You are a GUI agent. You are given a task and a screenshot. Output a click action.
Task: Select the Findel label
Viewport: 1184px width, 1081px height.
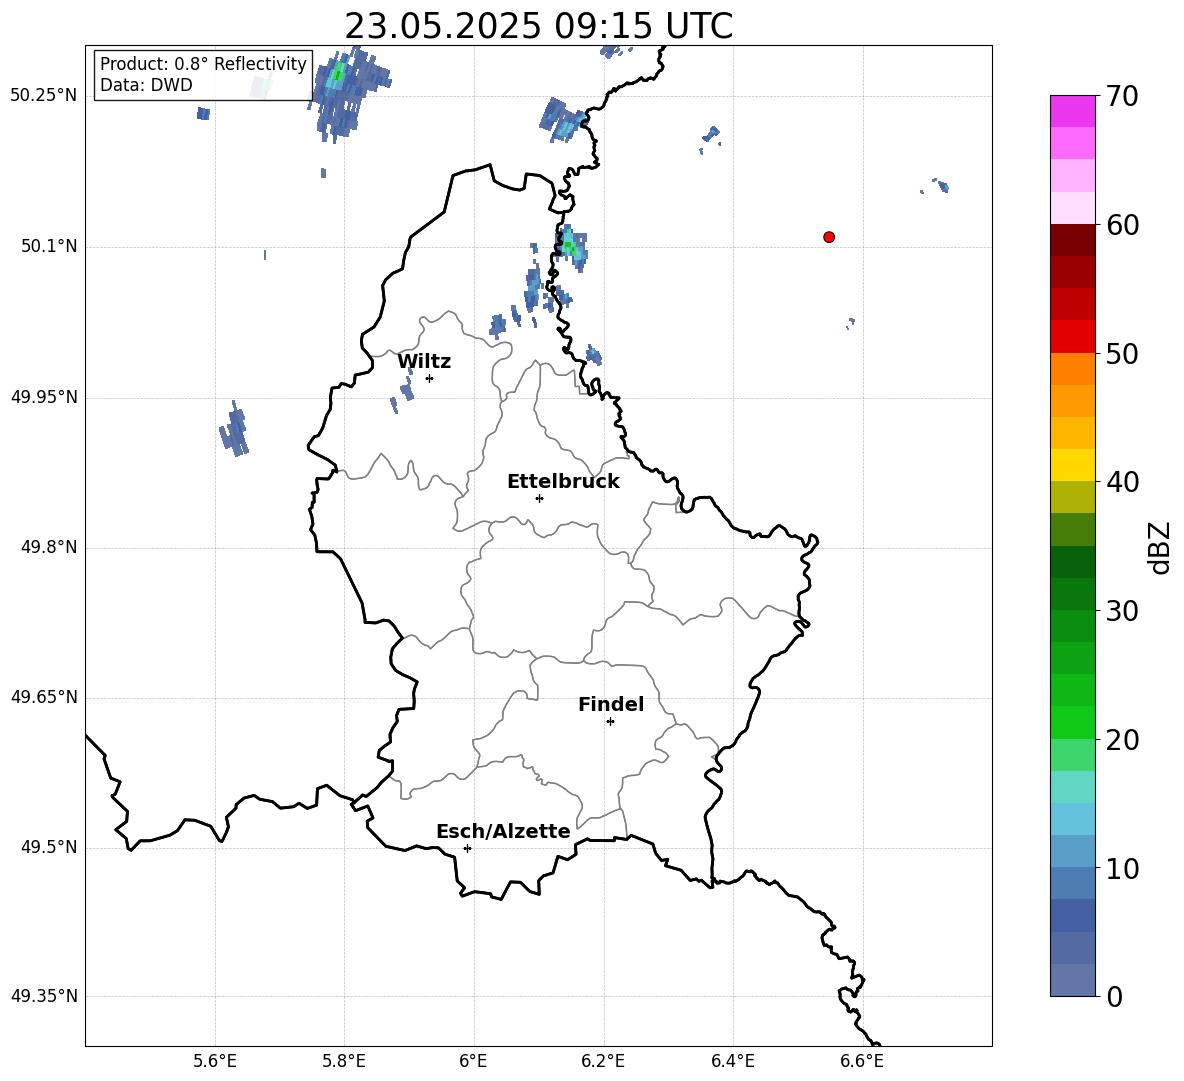click(x=611, y=704)
